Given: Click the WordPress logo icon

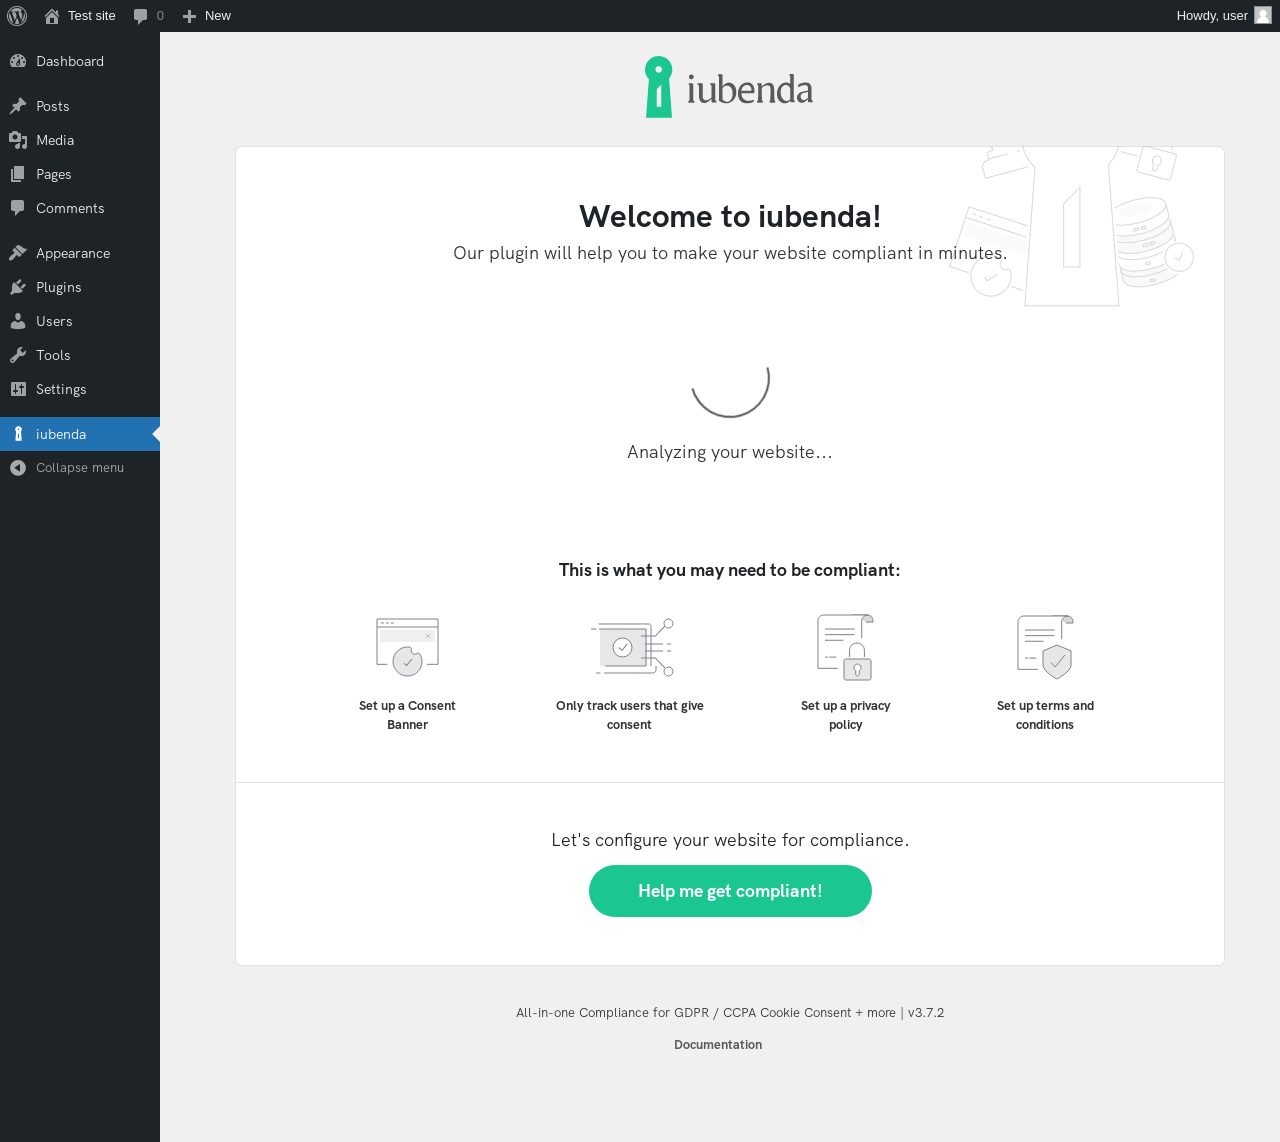Looking at the screenshot, I should click(17, 16).
